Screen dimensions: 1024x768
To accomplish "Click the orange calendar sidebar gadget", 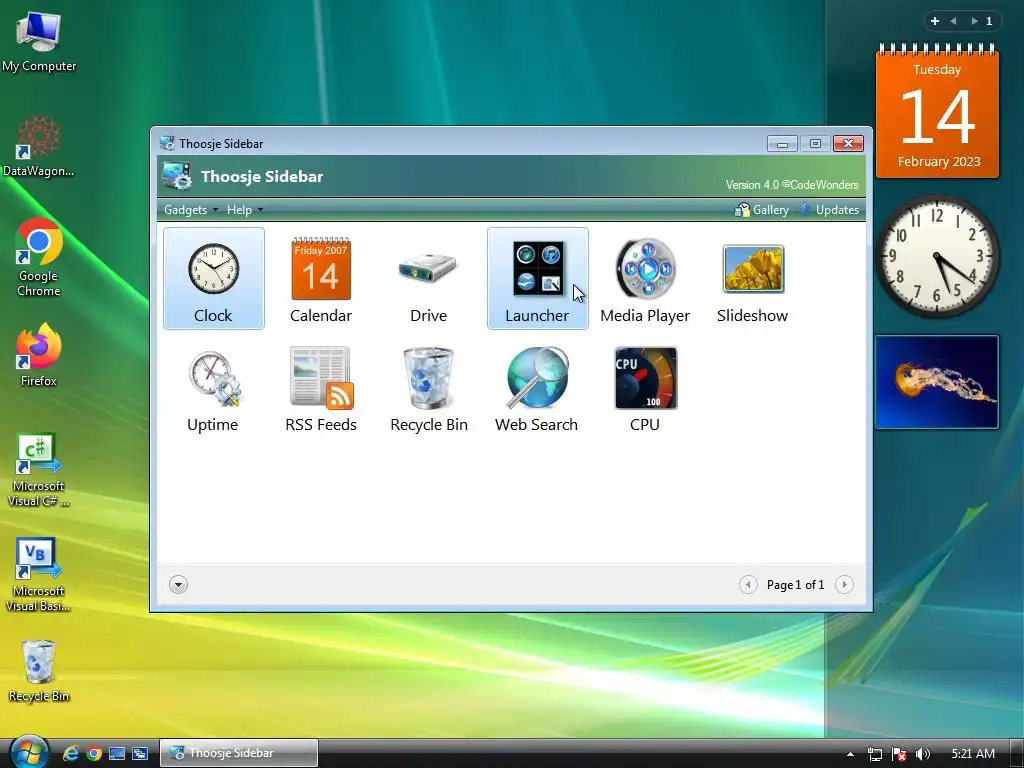I will pos(937,111).
